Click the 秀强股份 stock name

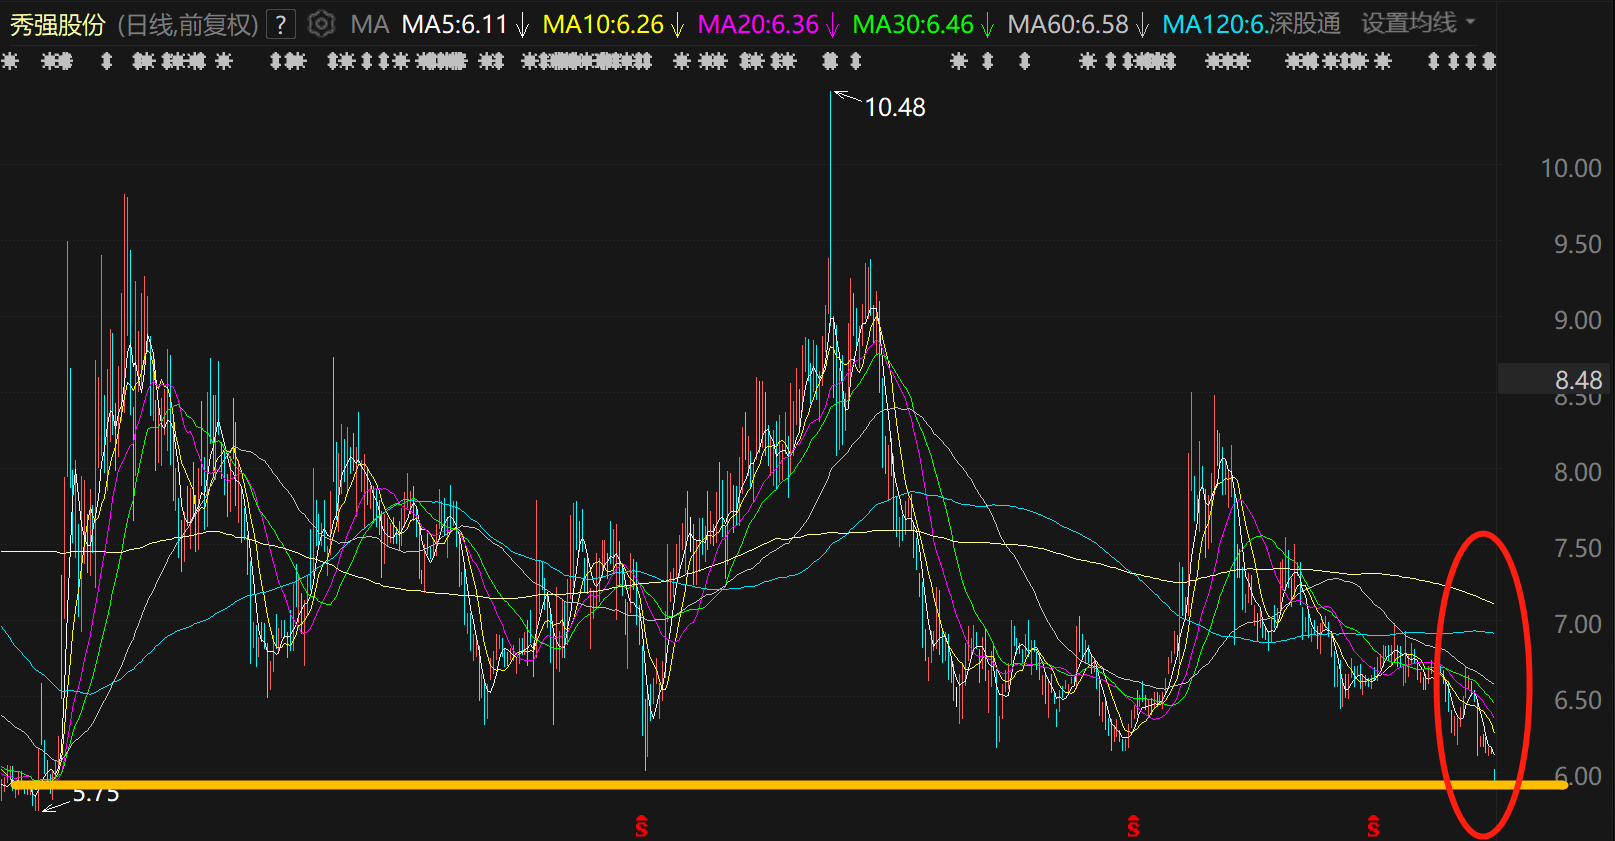[x=57, y=24]
